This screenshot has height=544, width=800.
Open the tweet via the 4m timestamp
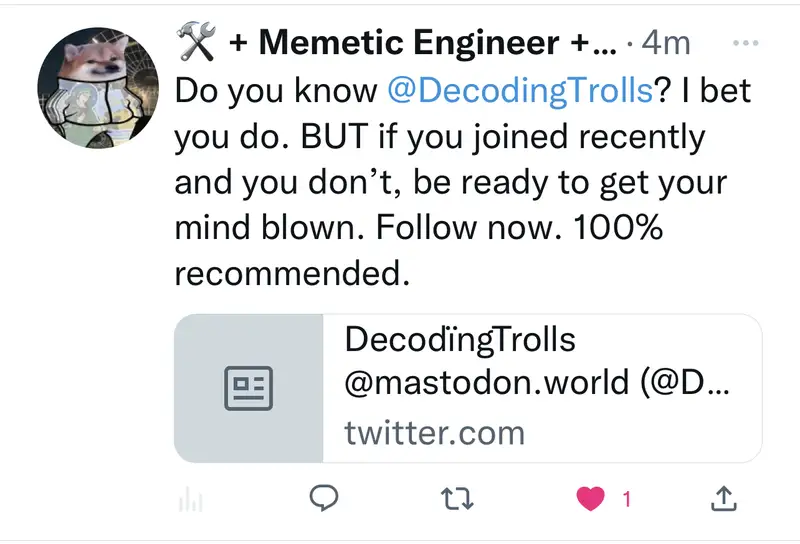tap(666, 43)
